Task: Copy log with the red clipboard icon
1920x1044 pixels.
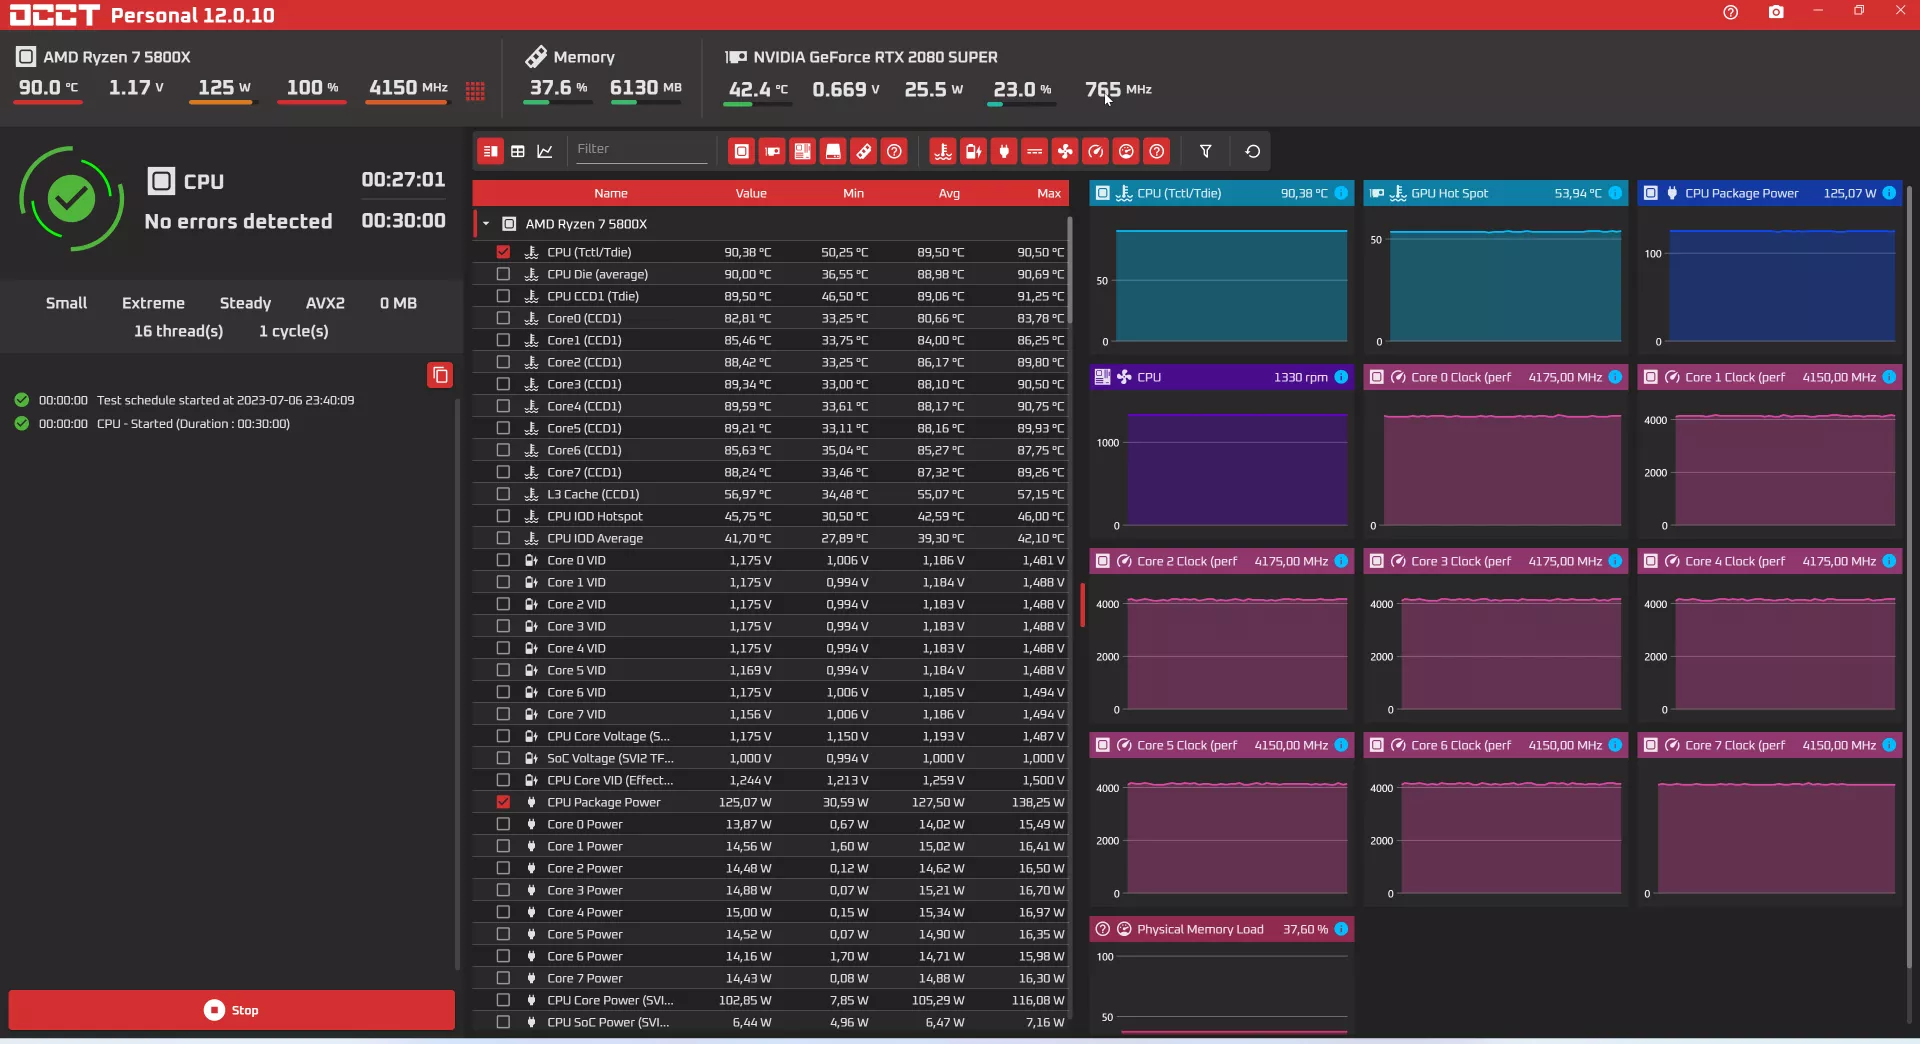Action: [440, 375]
